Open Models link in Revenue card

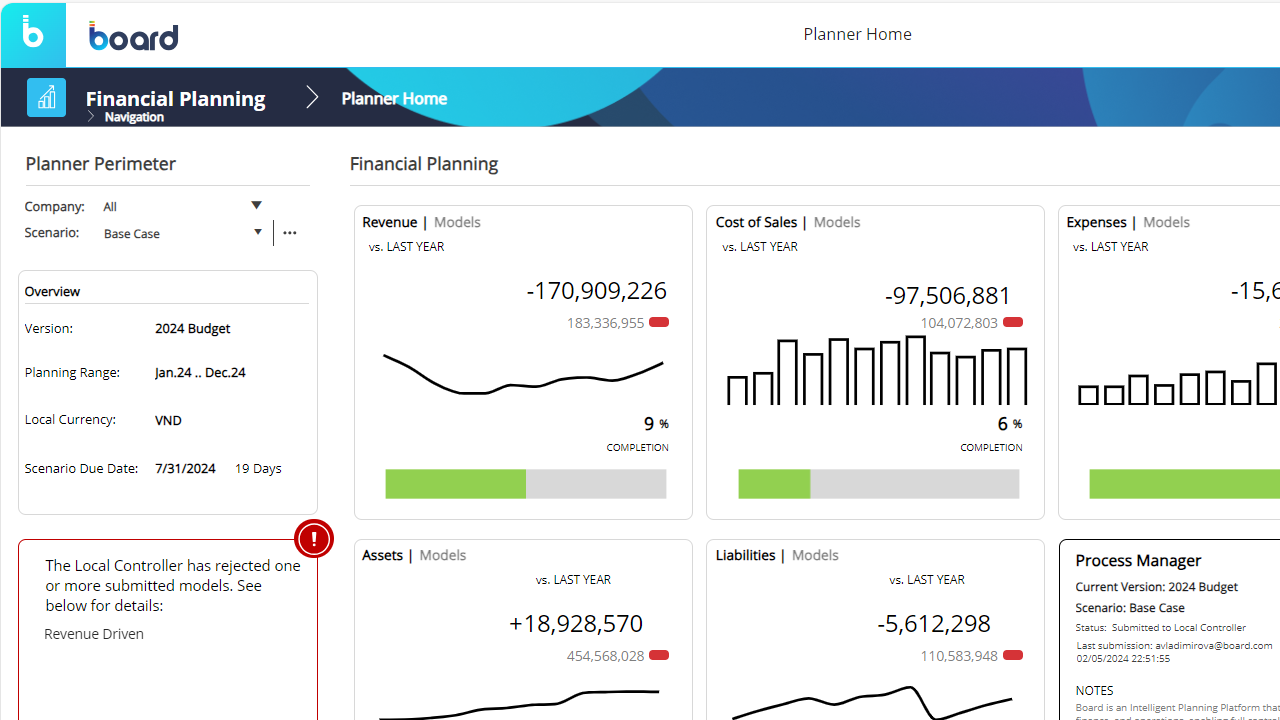click(x=457, y=222)
